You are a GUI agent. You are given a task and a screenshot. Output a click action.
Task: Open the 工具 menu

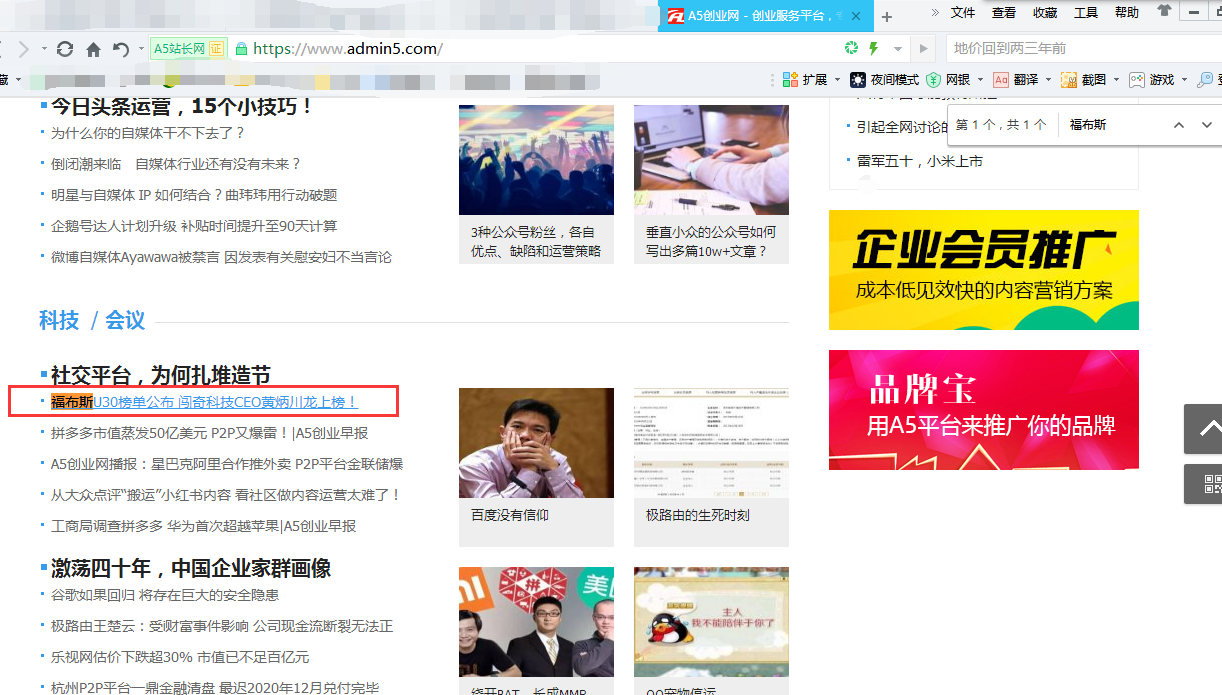click(x=1086, y=12)
